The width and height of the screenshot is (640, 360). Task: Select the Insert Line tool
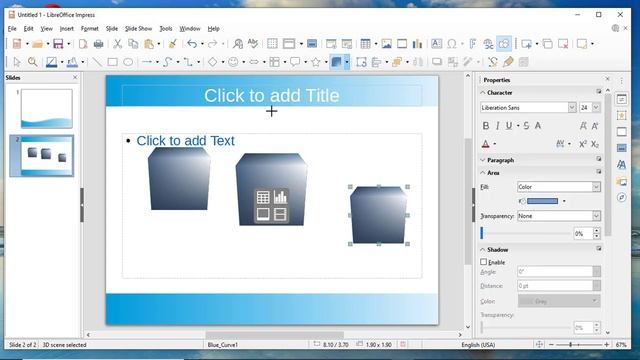97,62
